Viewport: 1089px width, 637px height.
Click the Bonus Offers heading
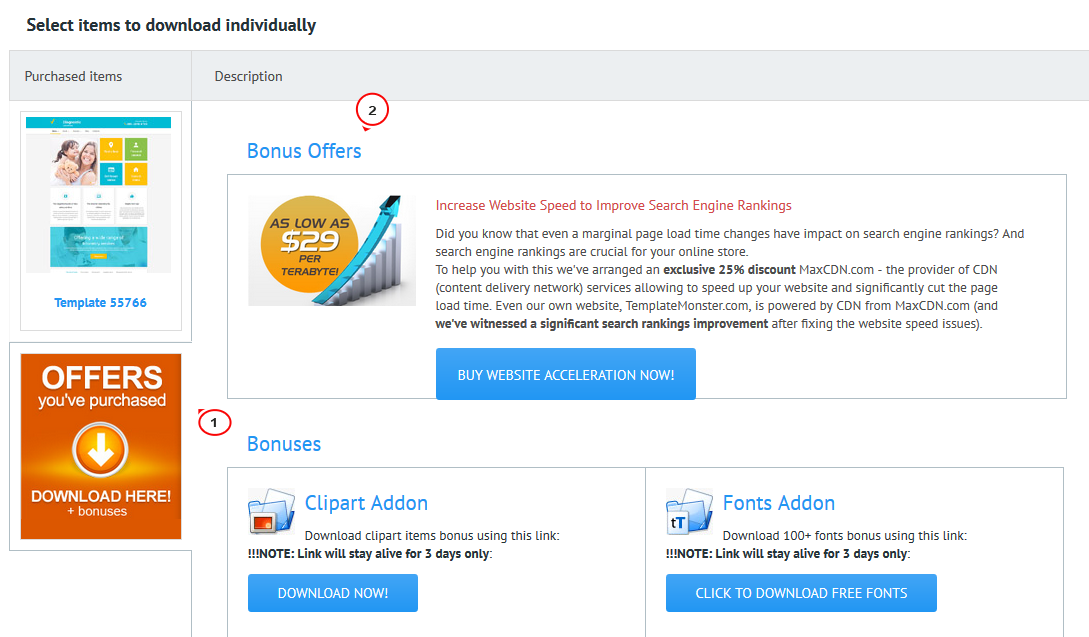[304, 151]
